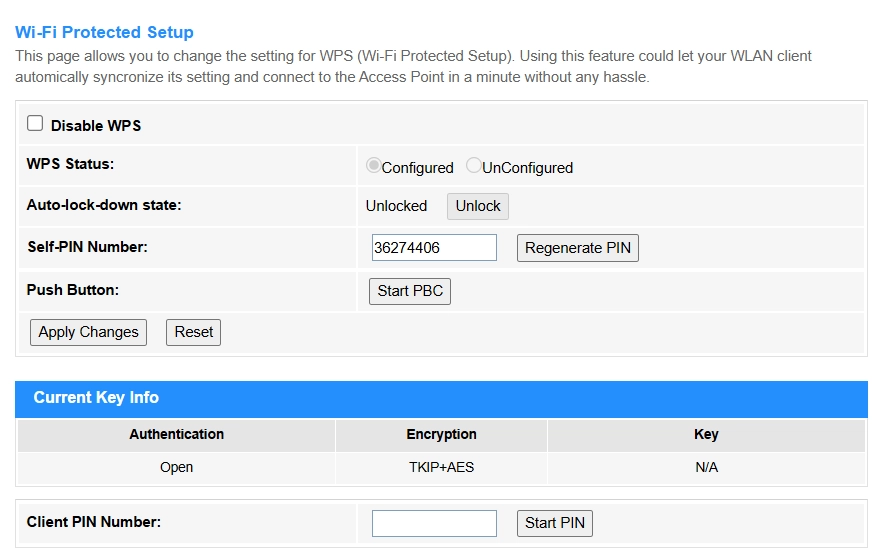Image resolution: width=877 pixels, height=558 pixels.
Task: Click the Current Key Info header bar
Action: pyautogui.click(x=441, y=398)
